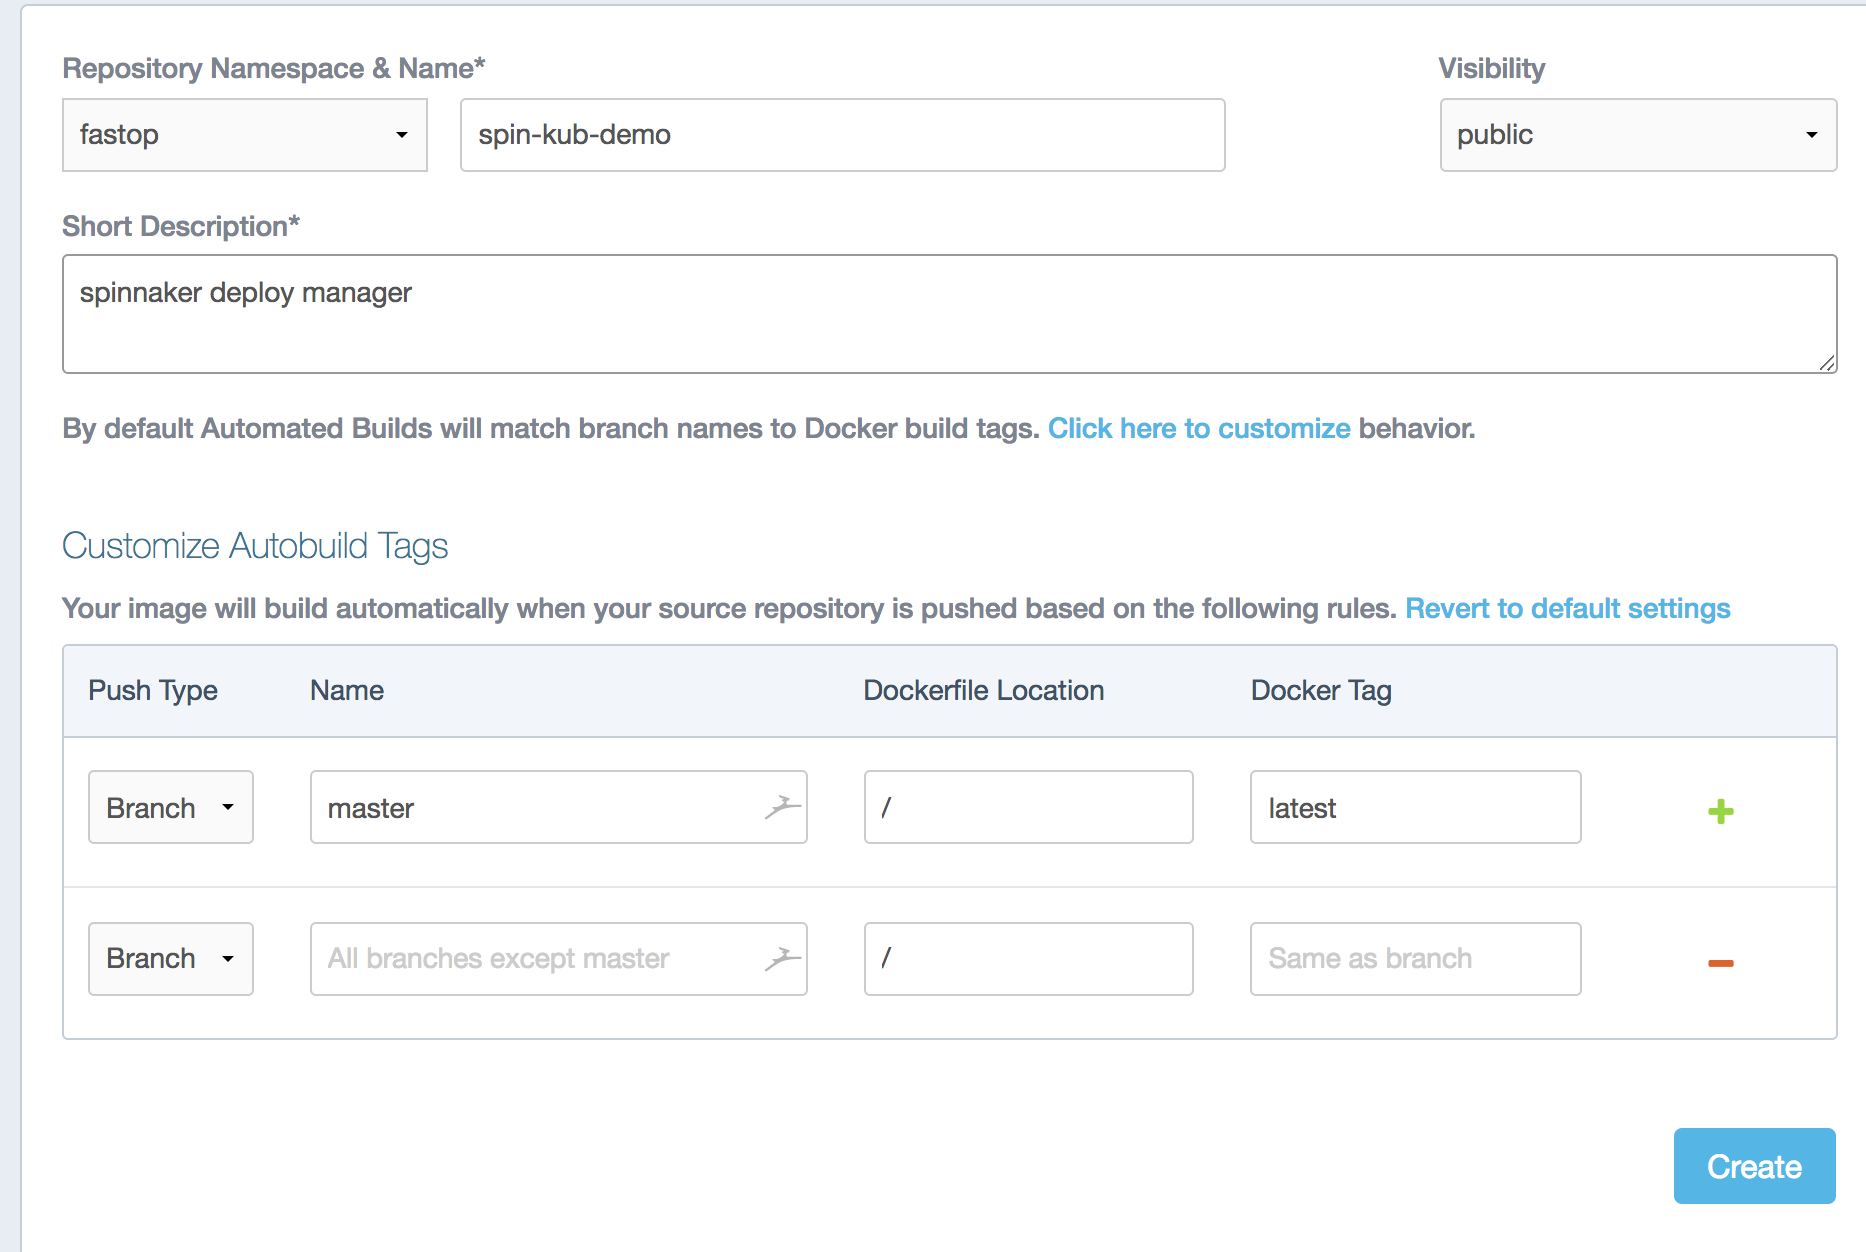This screenshot has height=1252, width=1866.
Task: Click the description textarea resize handle
Action: click(1827, 364)
